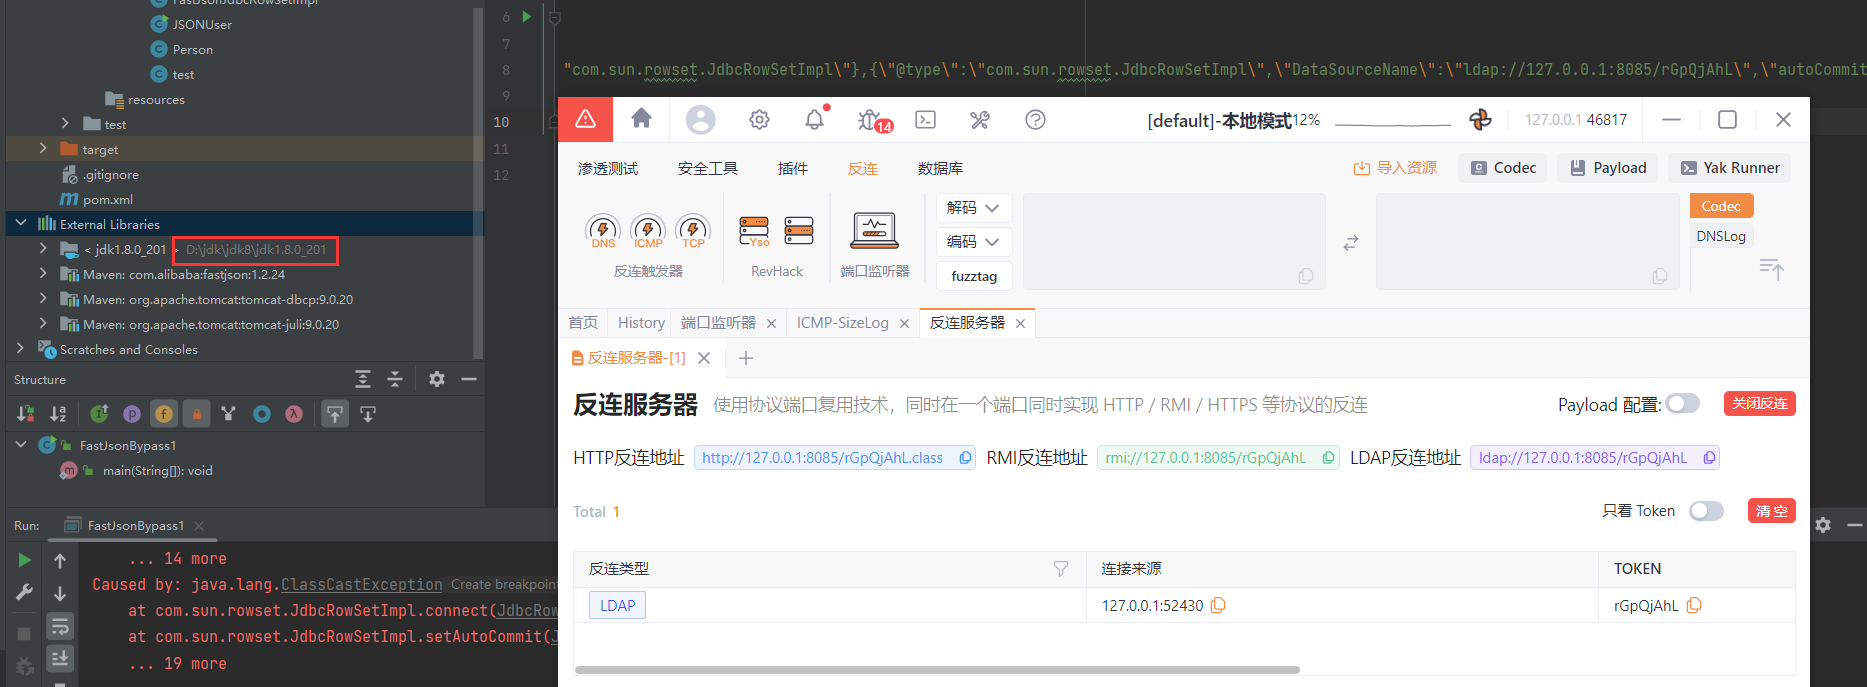Add a new 反连服务器 sub-tab with plus
The image size is (1867, 687).
(x=745, y=358)
